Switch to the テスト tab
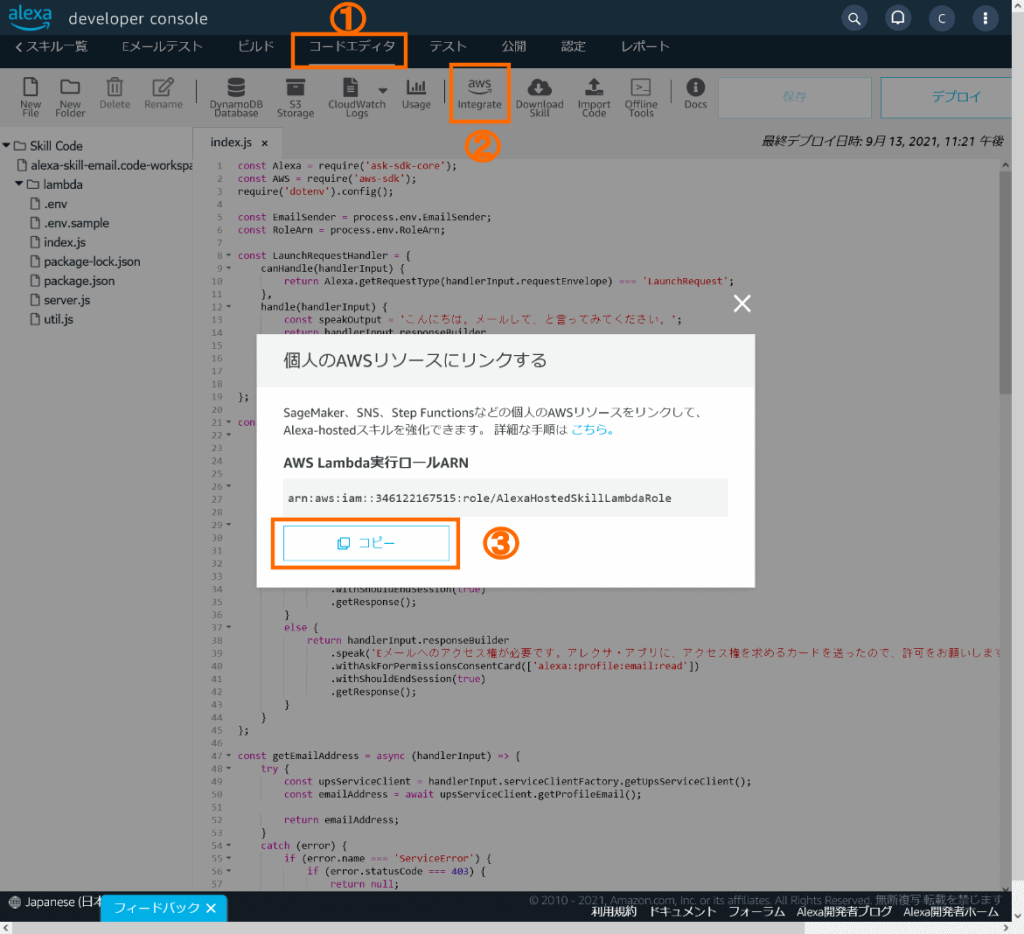Screen dimensions: 1024x934 [x=448, y=46]
